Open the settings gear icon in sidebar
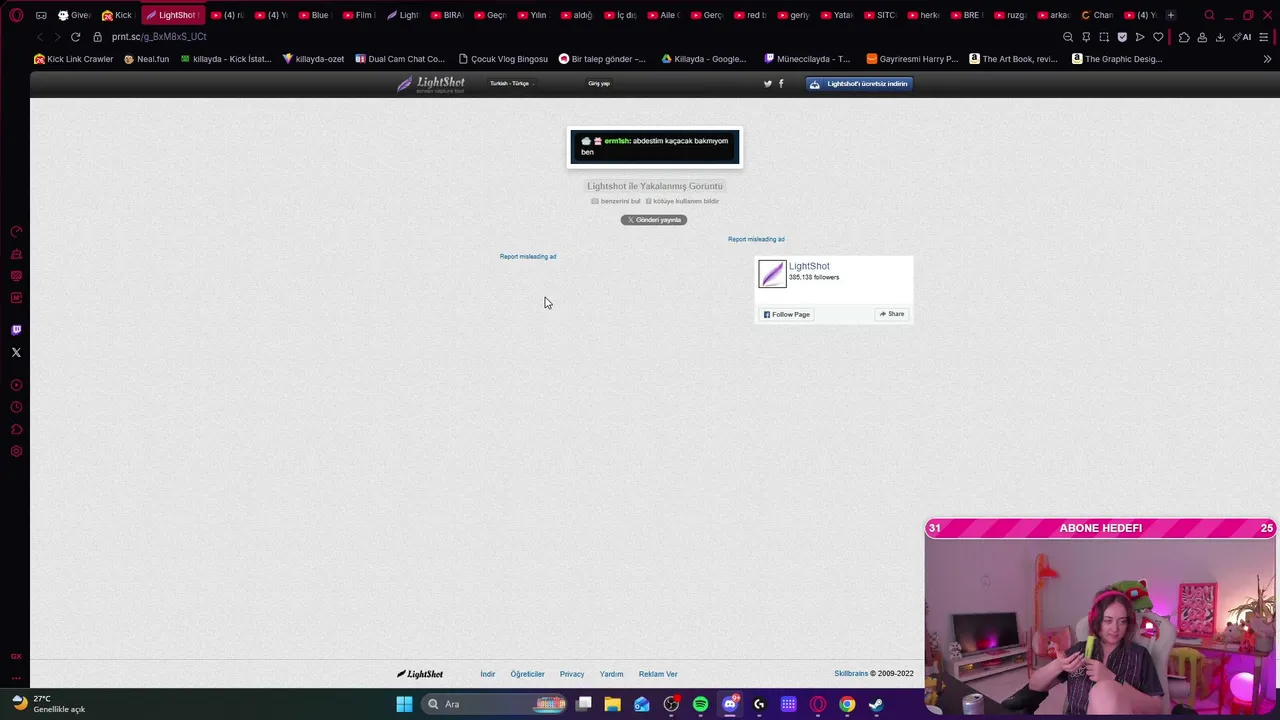1280x720 pixels. [16, 451]
